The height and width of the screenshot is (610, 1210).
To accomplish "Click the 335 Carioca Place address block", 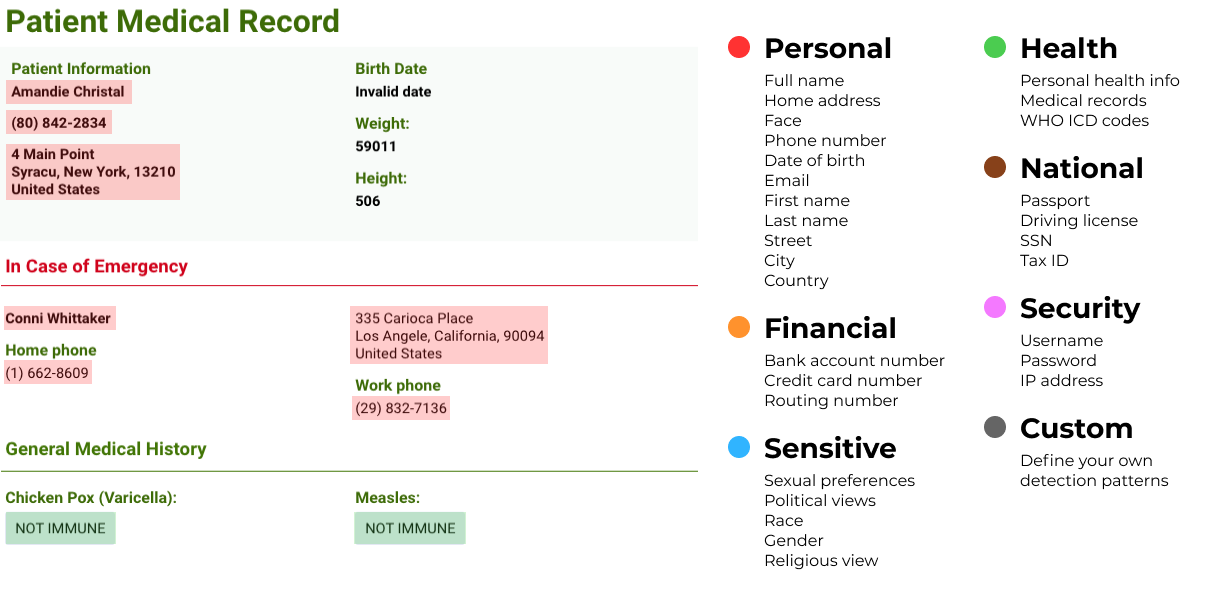I will pyautogui.click(x=449, y=335).
